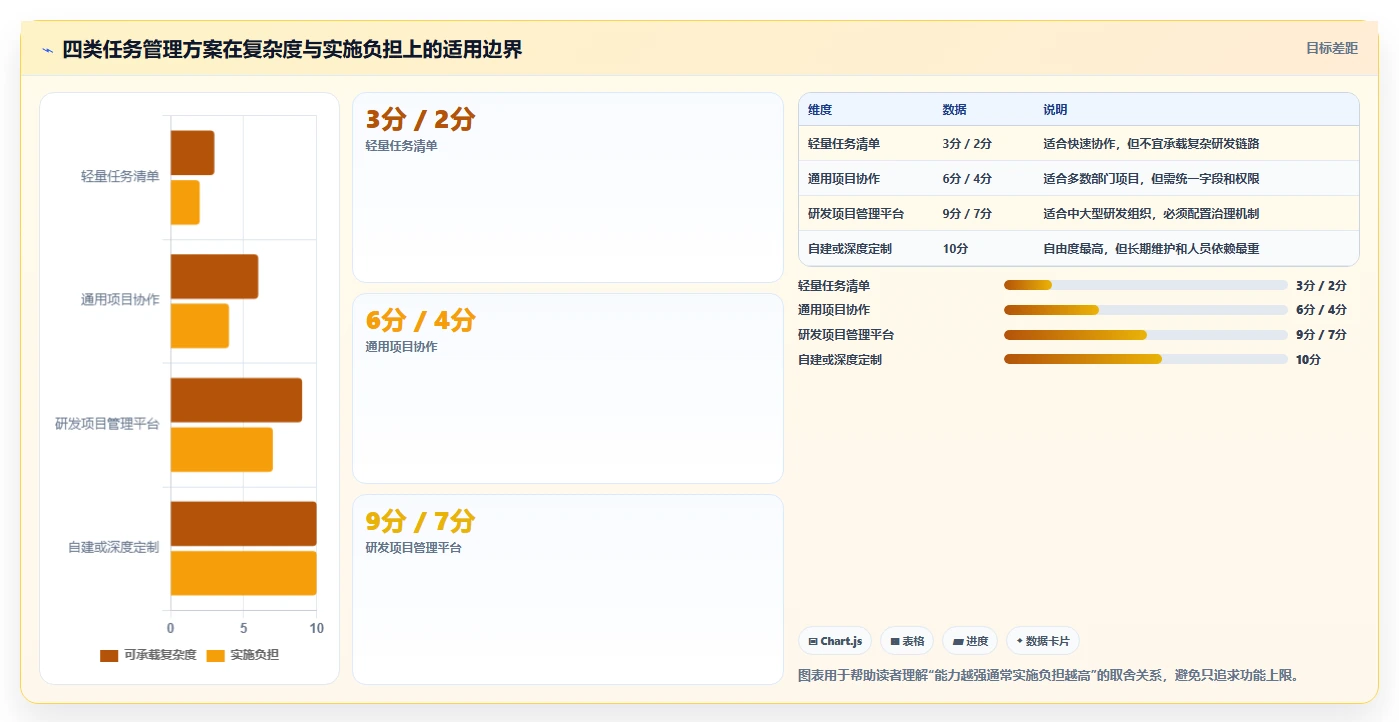Image resolution: width=1399 pixels, height=722 pixels.
Task: Click the Chart.js tag chip
Action: click(x=835, y=641)
